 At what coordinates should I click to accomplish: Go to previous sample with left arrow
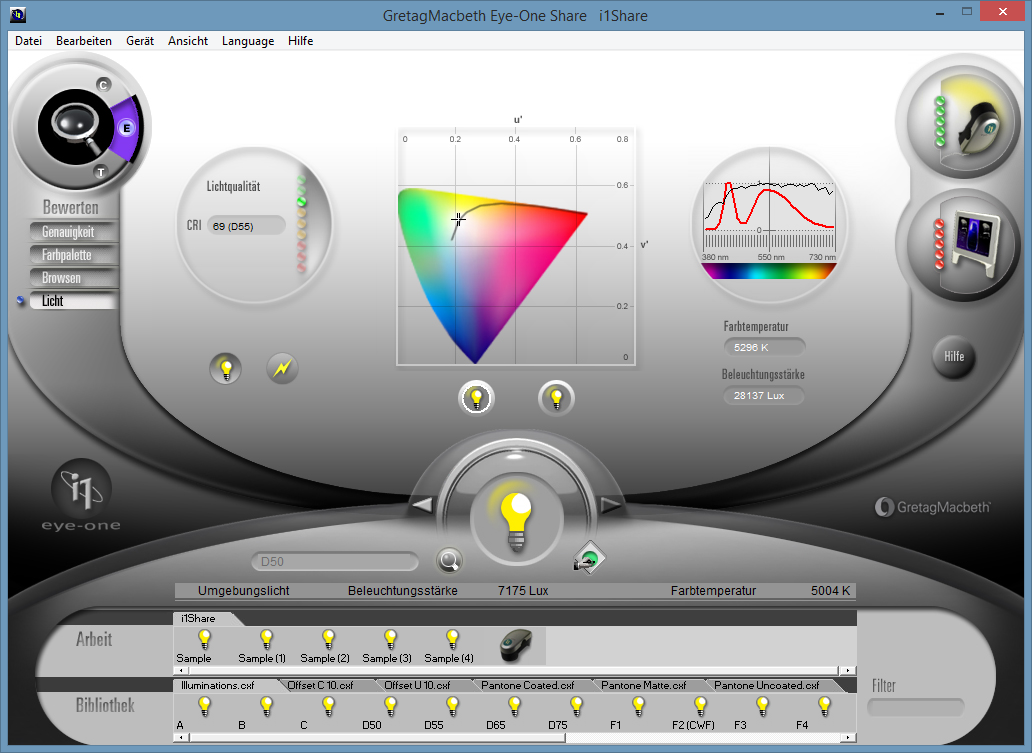[x=421, y=505]
